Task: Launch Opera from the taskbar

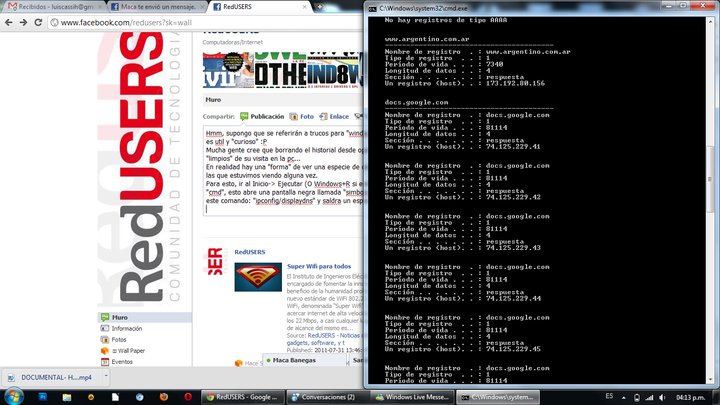Action: pyautogui.click(x=188, y=397)
